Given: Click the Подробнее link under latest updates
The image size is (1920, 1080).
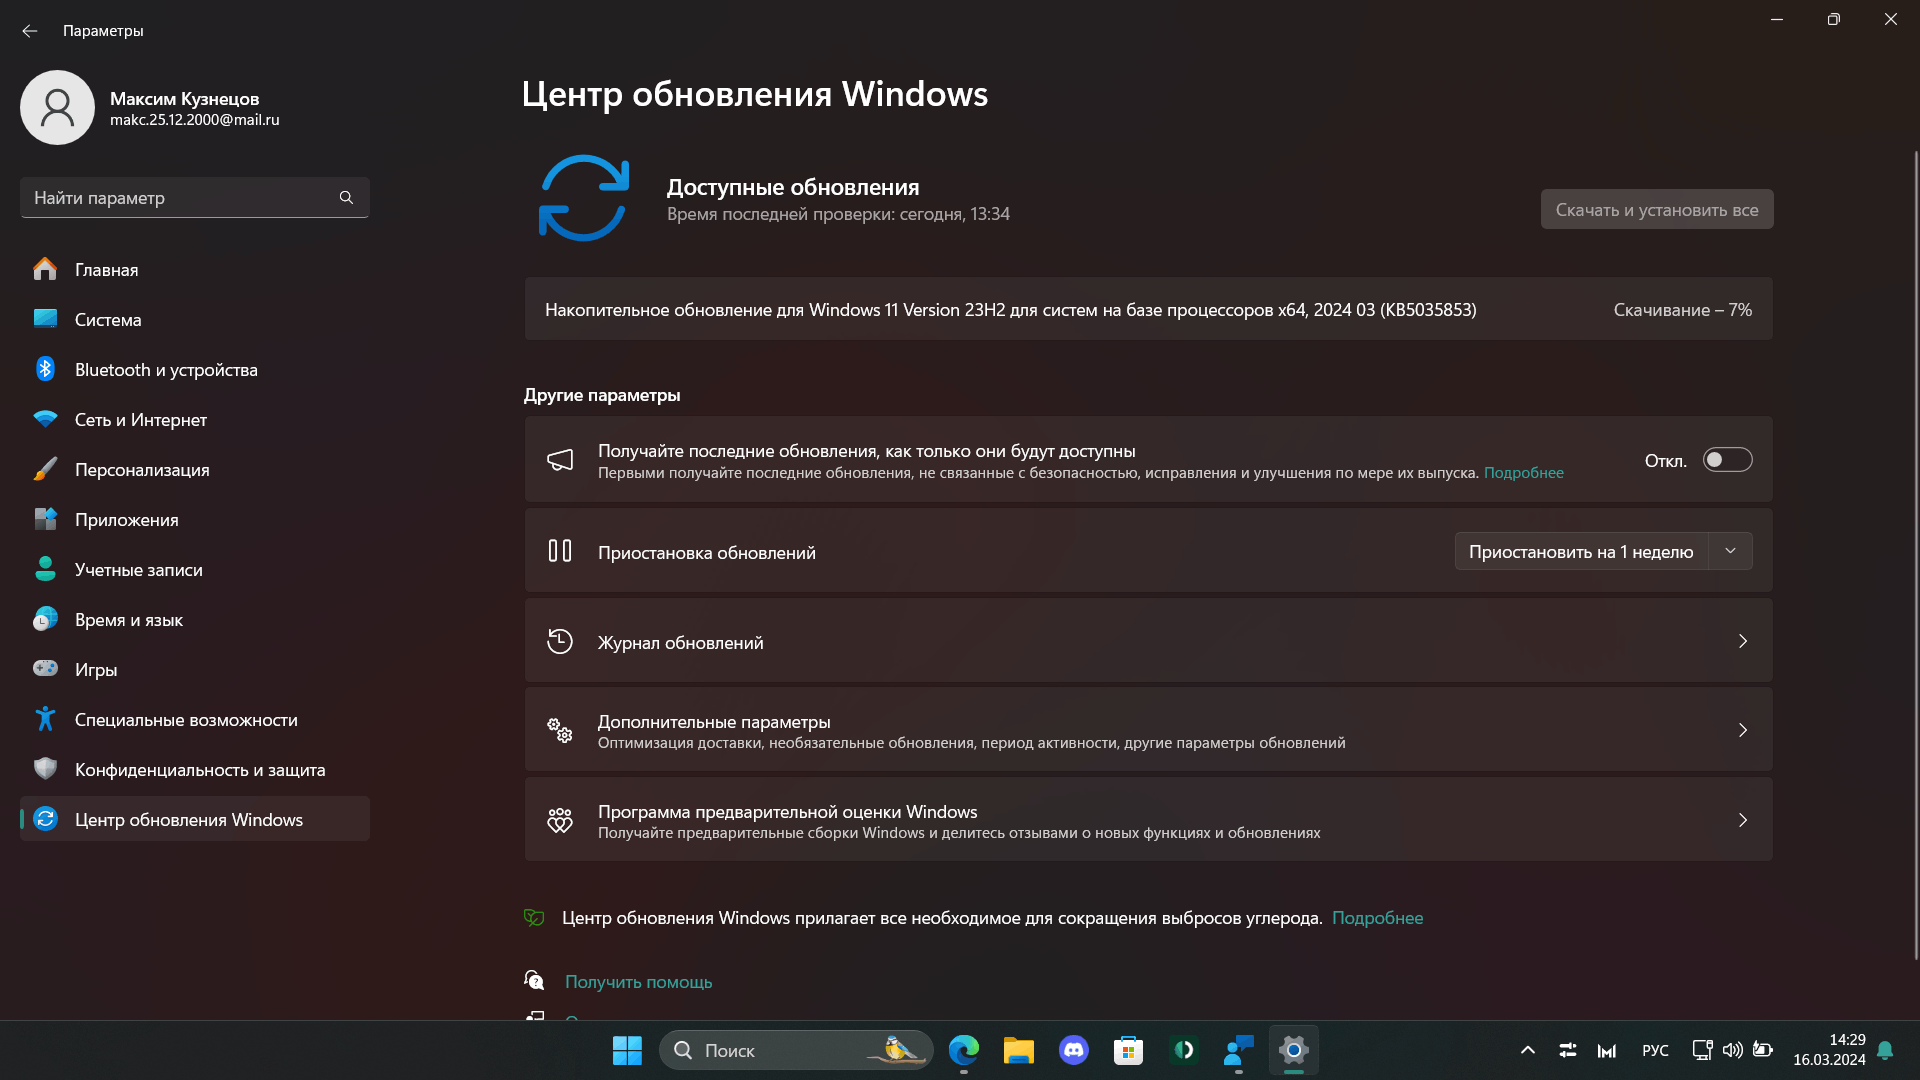Looking at the screenshot, I should (1524, 473).
